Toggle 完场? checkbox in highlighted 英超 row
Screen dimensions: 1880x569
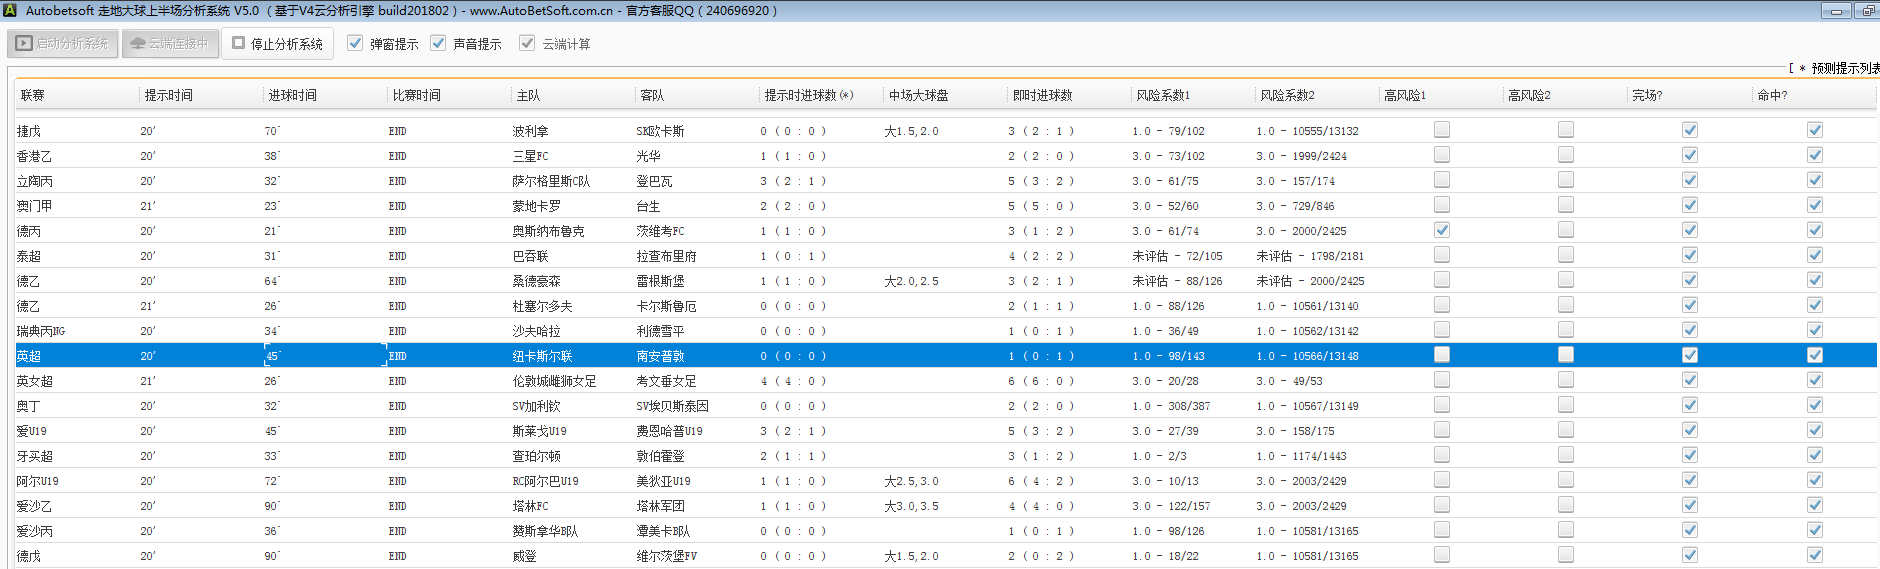pyautogui.click(x=1689, y=355)
